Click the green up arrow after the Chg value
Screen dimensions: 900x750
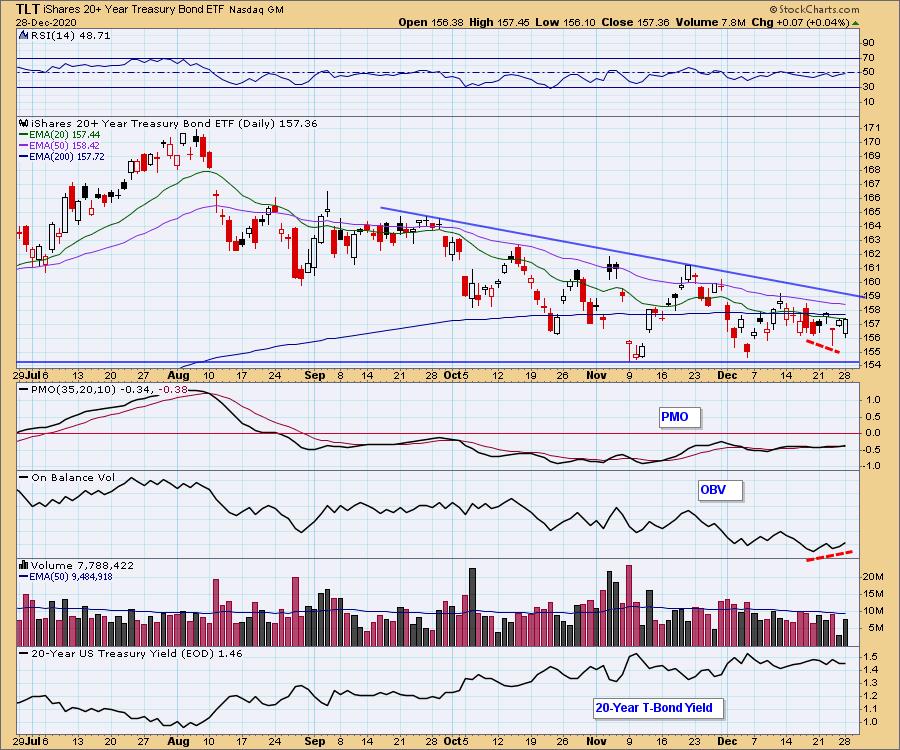(x=855, y=23)
